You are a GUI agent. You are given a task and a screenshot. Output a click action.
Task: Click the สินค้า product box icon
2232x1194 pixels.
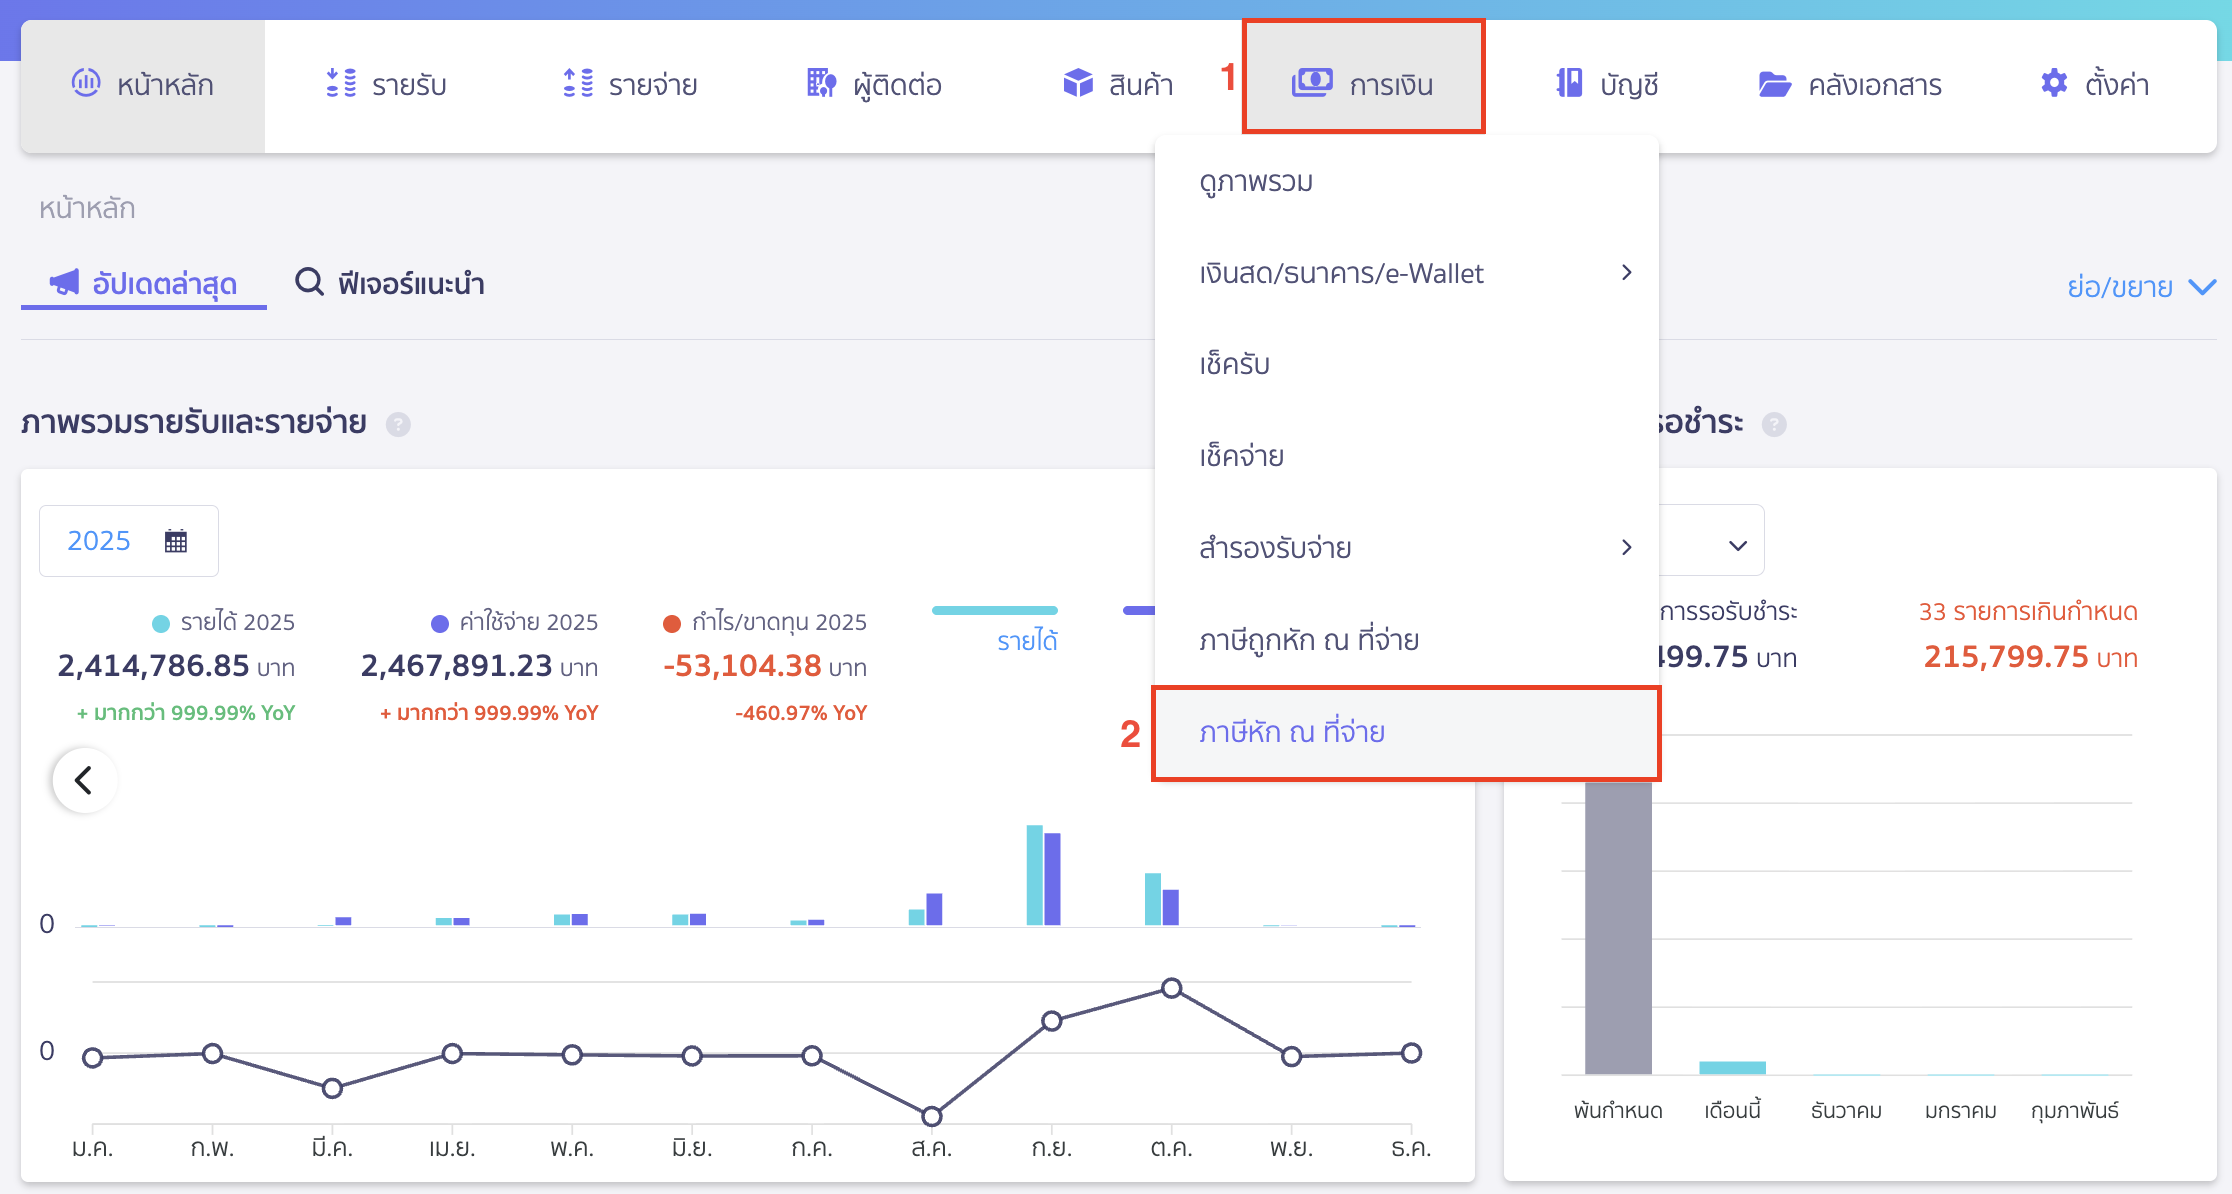[x=1078, y=83]
